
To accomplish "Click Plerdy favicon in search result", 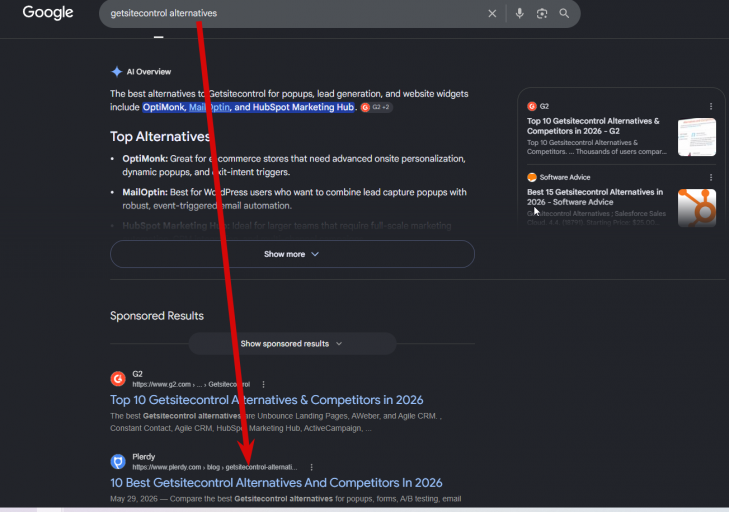I will coord(118,461).
